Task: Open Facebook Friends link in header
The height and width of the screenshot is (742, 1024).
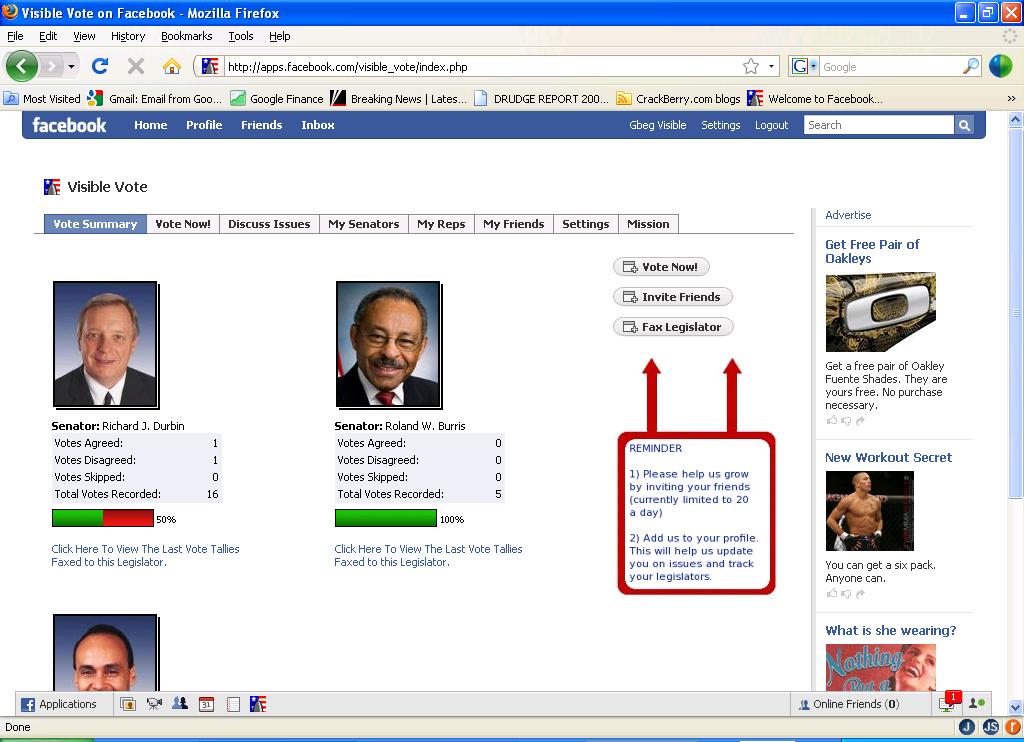Action: (x=261, y=125)
